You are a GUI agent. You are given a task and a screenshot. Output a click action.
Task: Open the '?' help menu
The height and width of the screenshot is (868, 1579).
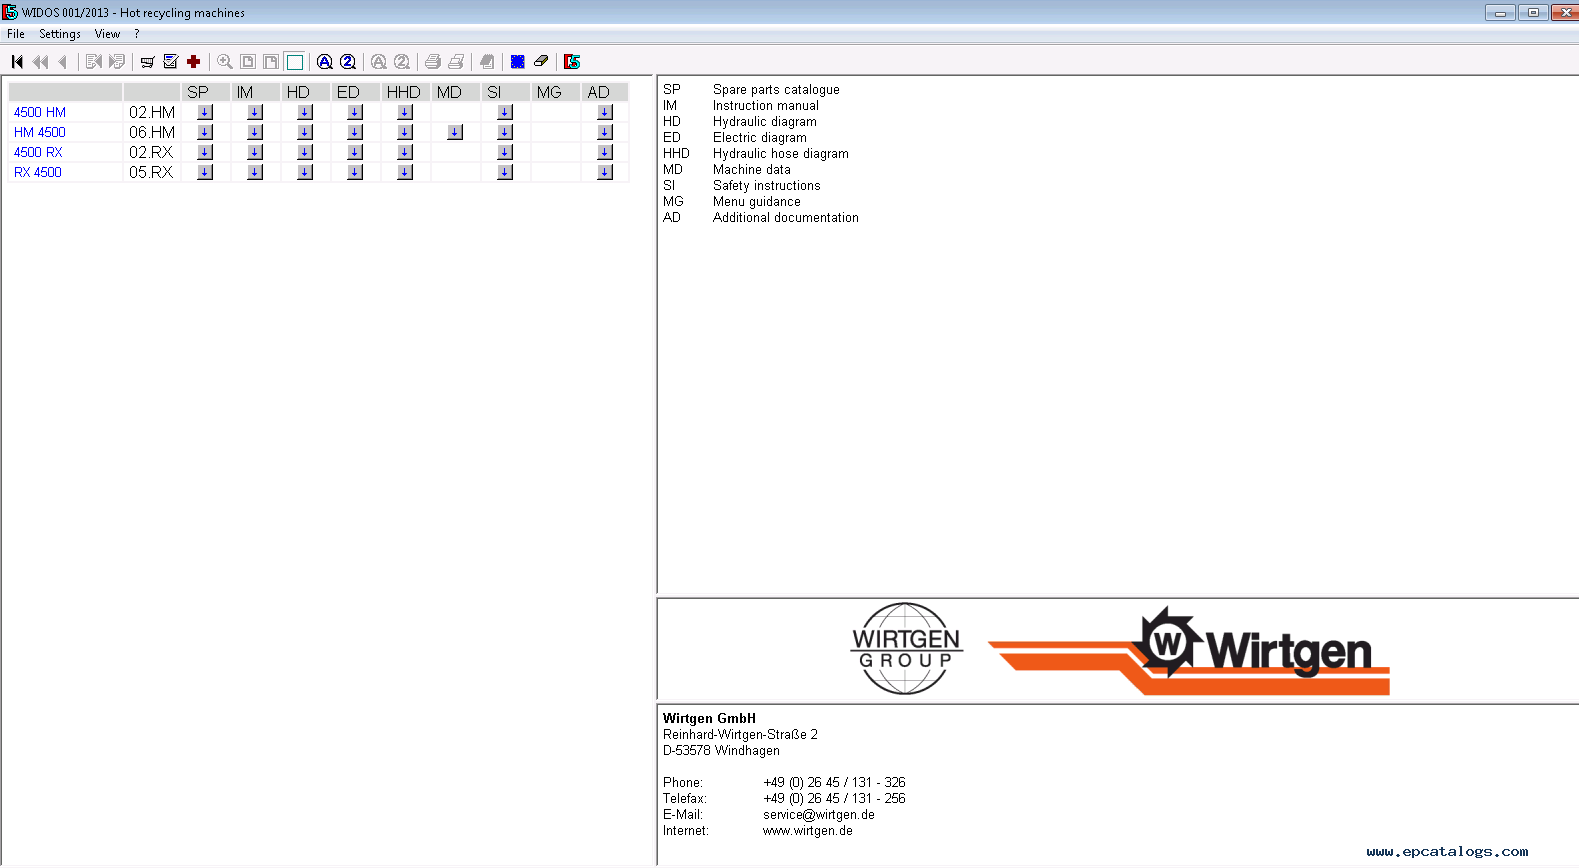137,34
